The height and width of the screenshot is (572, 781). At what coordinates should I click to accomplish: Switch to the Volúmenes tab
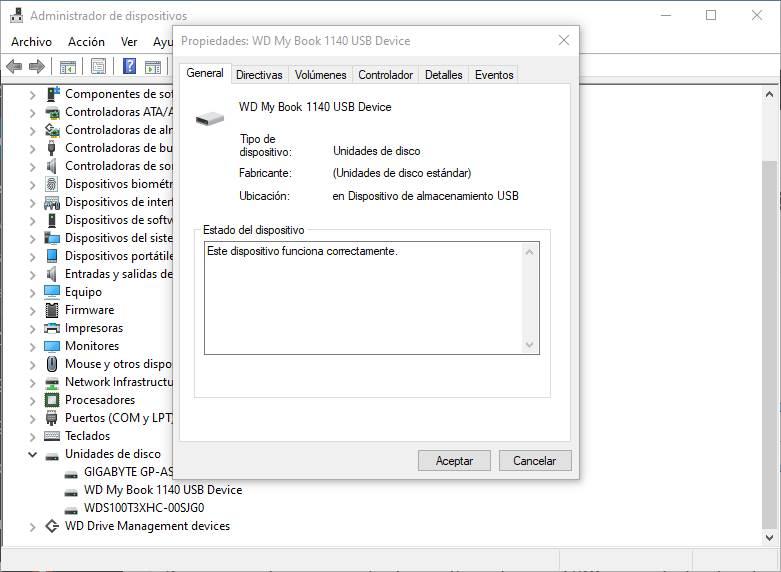(x=320, y=75)
